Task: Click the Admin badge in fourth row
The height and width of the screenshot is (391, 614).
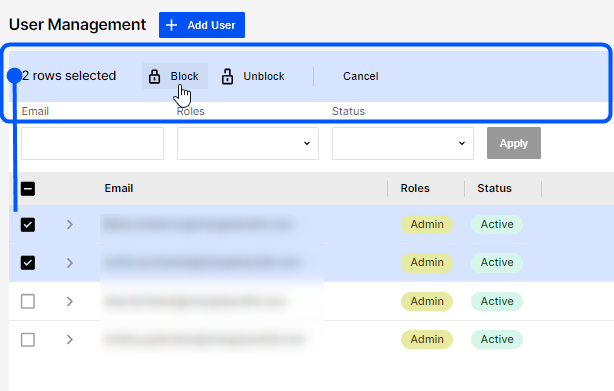Action: [427, 339]
